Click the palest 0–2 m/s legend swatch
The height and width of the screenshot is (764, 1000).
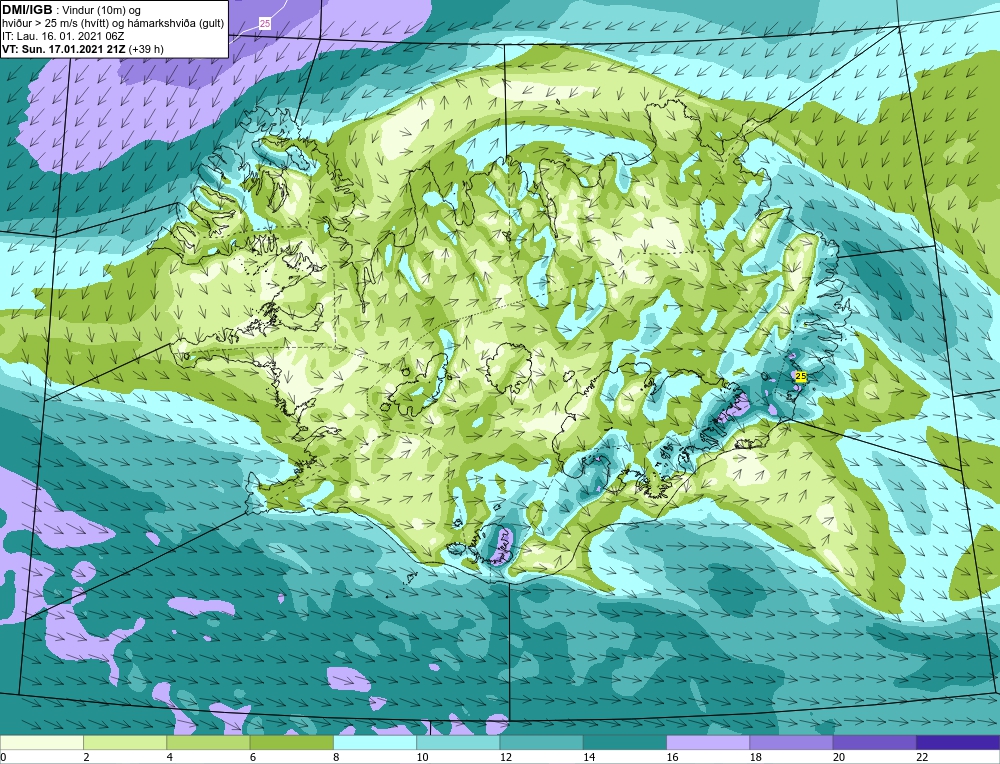pos(41,743)
